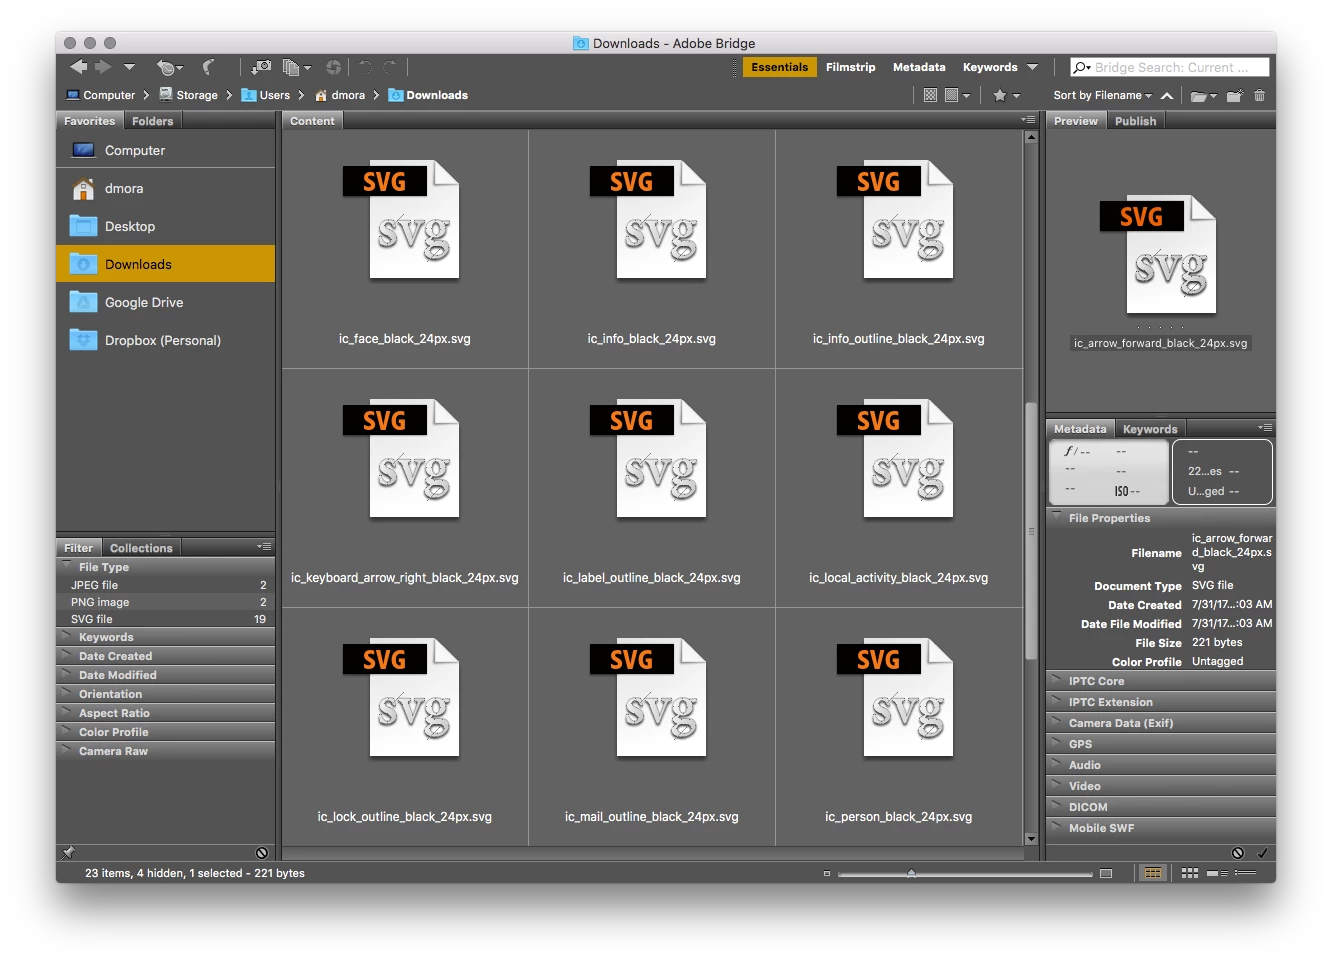This screenshot has height=963, width=1332.
Task: Navigate to Users in path bar
Action: 265,95
